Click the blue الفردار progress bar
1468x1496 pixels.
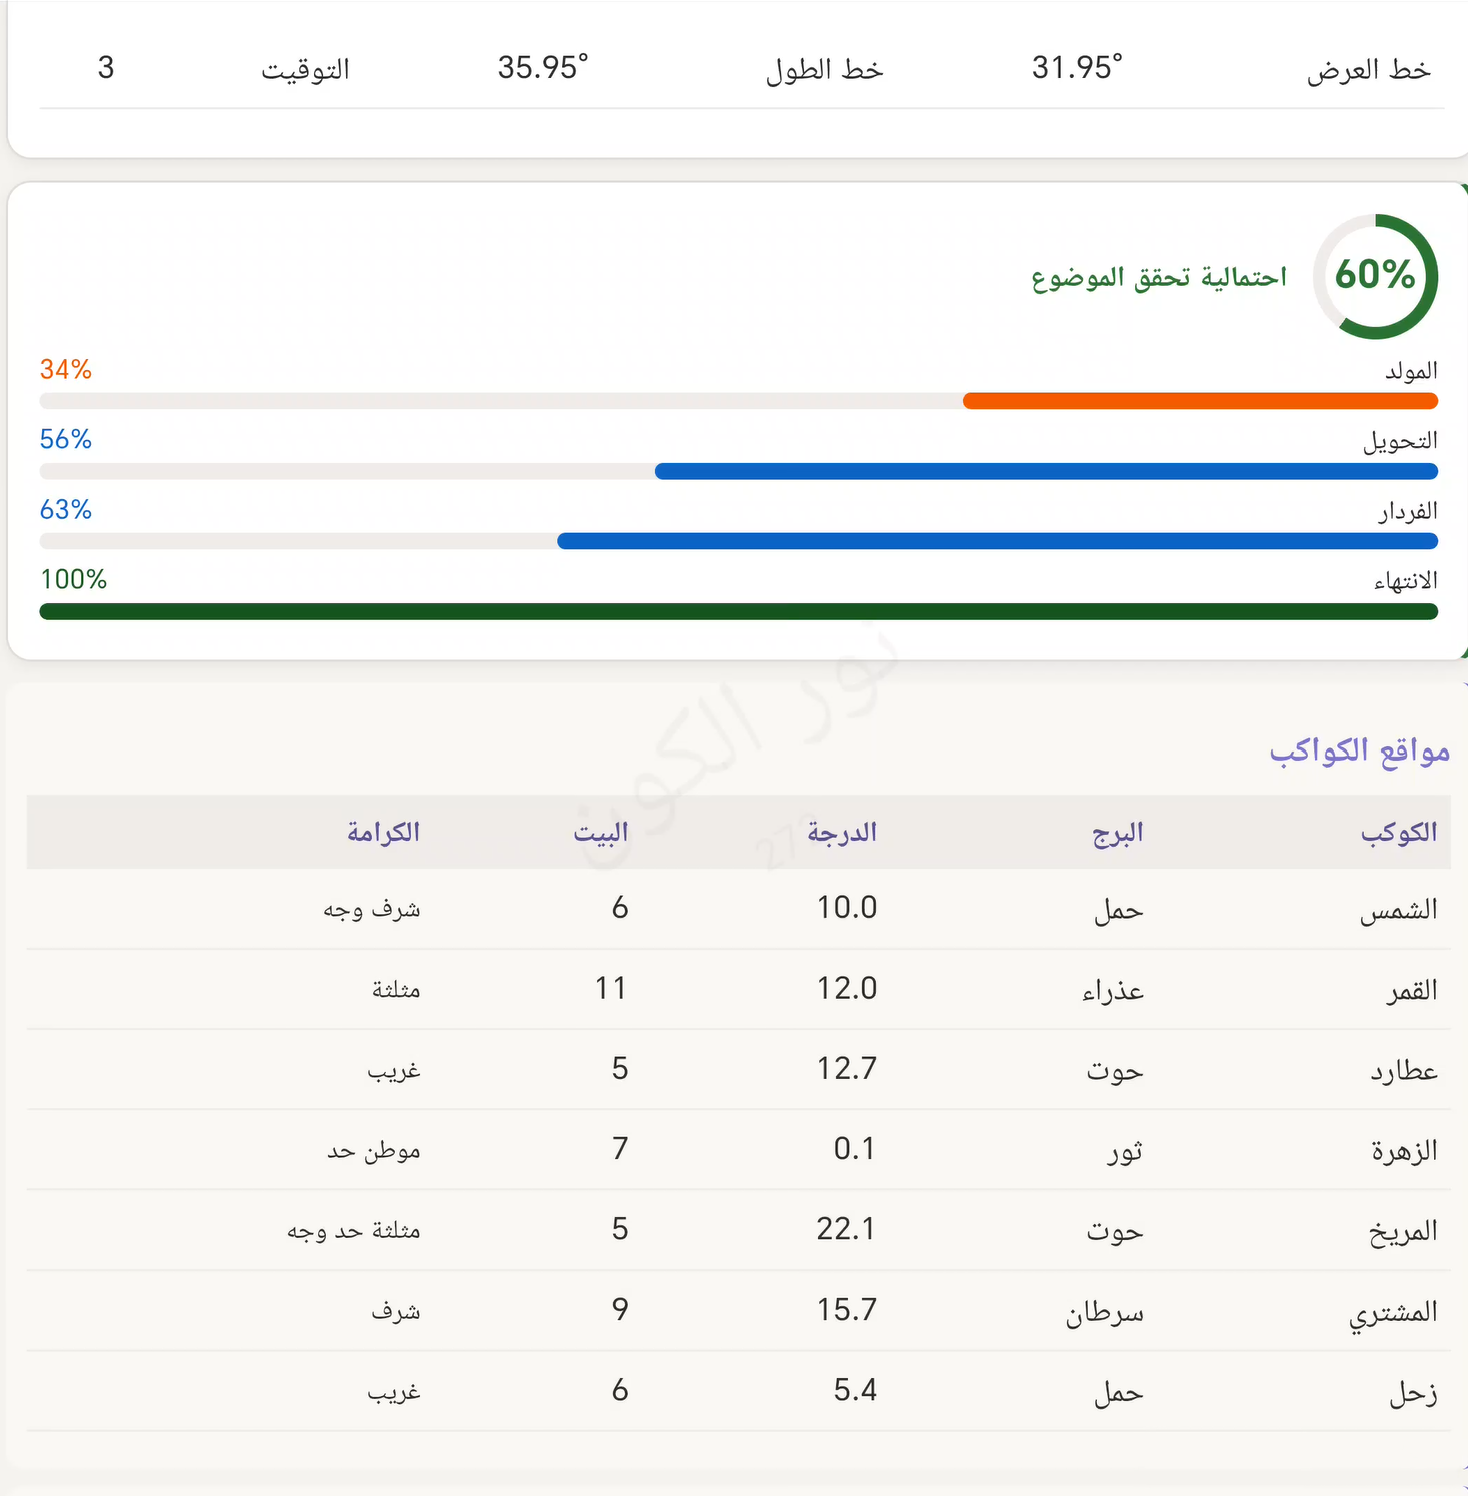996,541
